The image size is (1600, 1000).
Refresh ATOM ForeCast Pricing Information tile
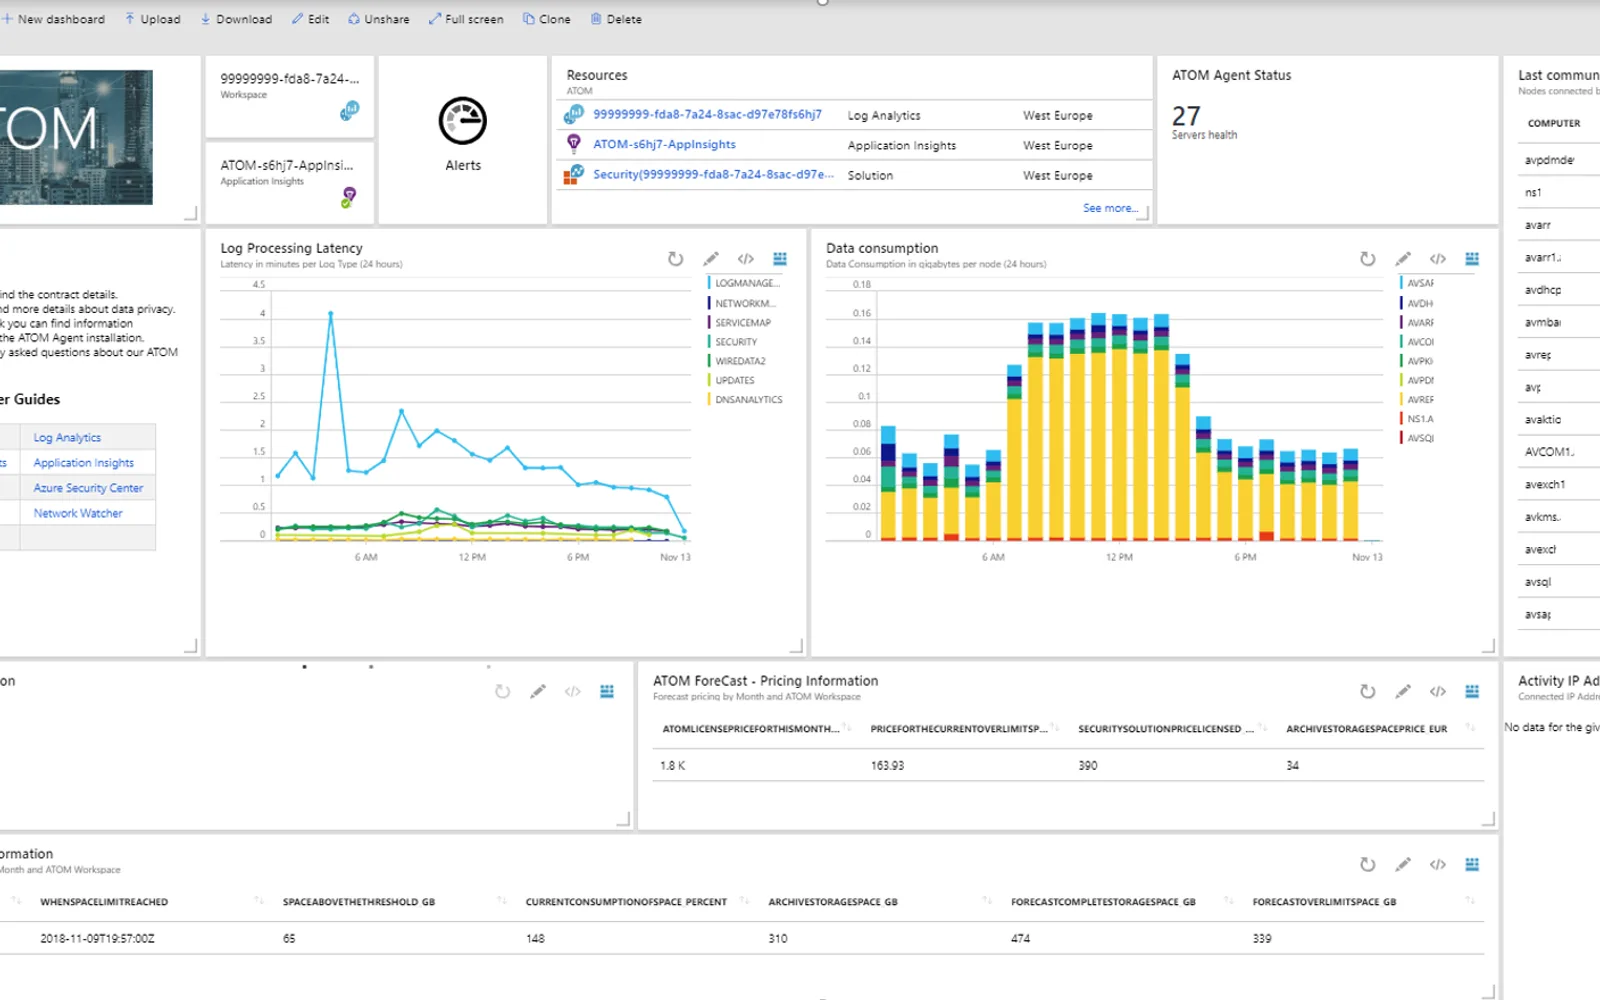pos(1368,692)
